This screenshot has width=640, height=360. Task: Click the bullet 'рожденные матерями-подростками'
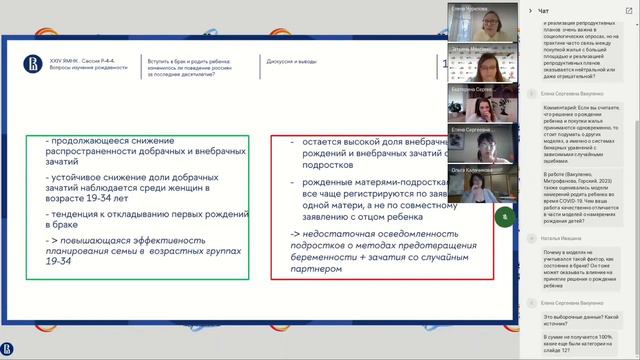coord(373,200)
